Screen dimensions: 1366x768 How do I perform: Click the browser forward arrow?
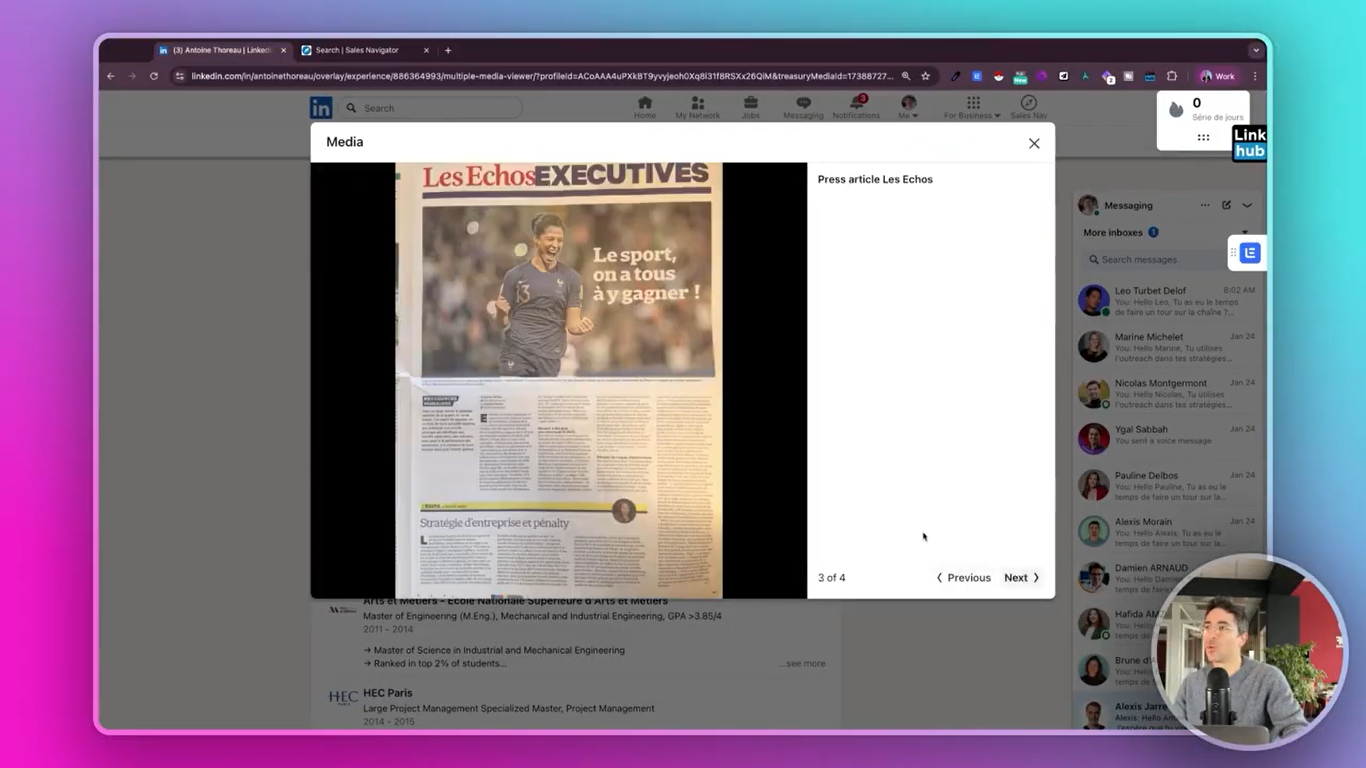(132, 76)
